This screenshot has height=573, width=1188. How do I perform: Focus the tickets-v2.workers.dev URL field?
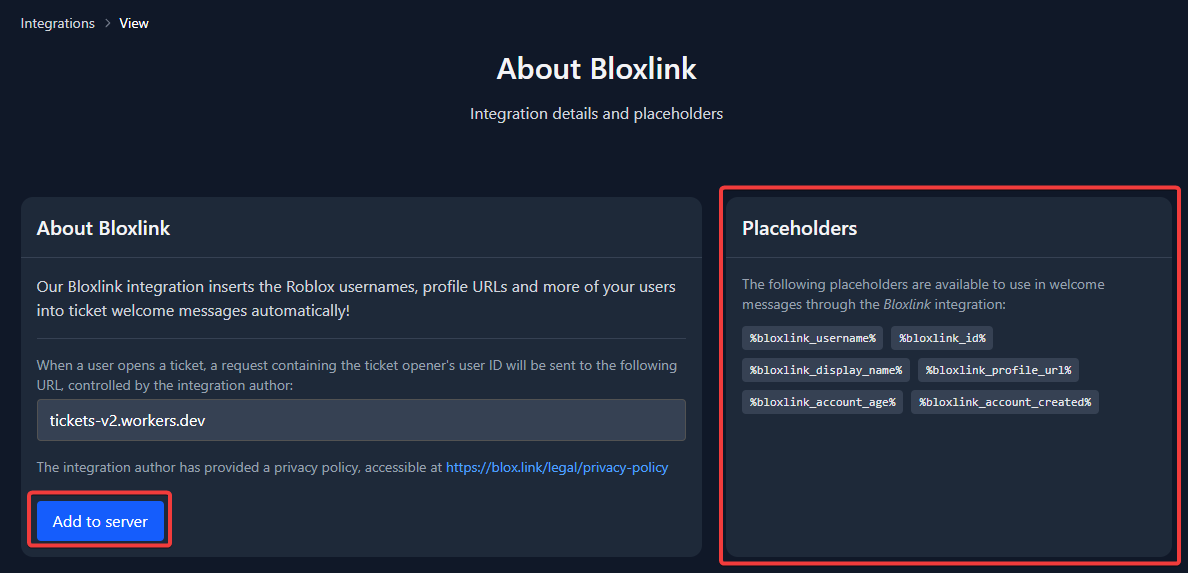tap(361, 420)
